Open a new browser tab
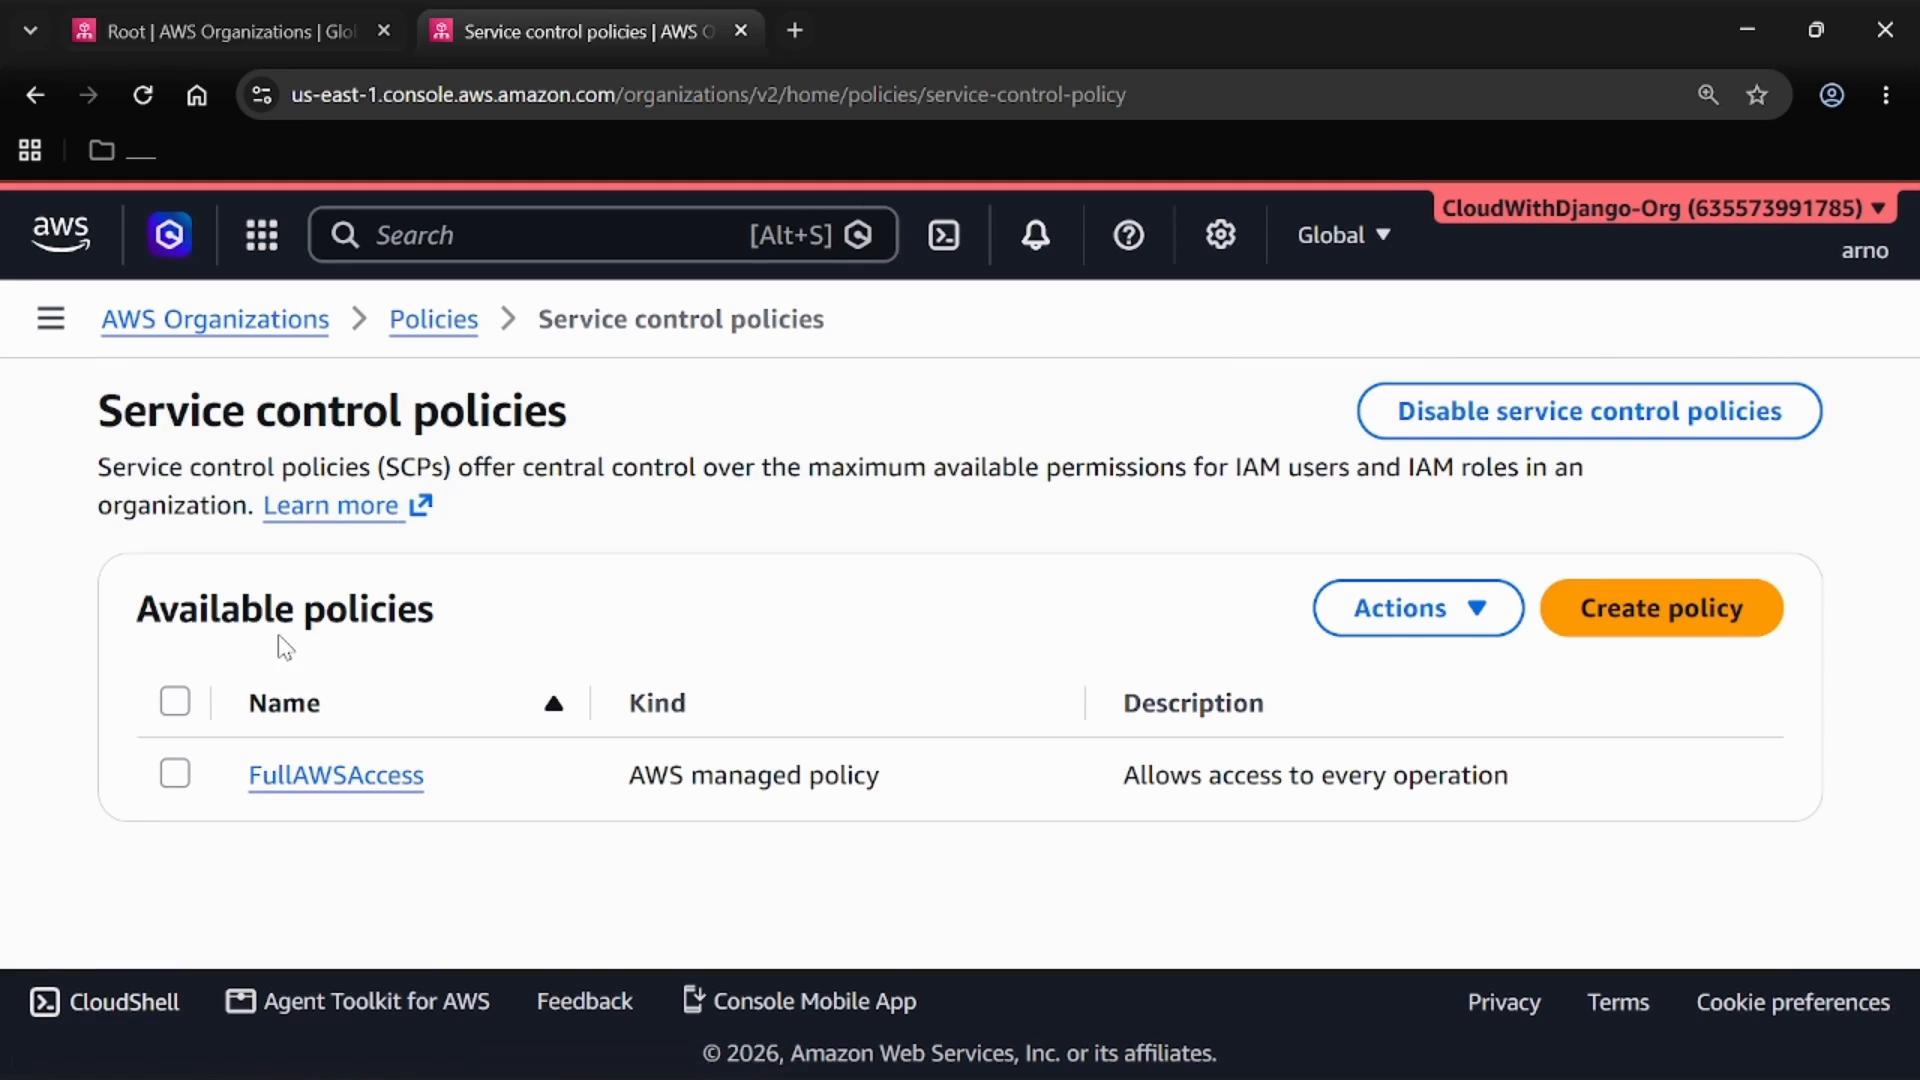The width and height of the screenshot is (1920, 1080). [795, 31]
